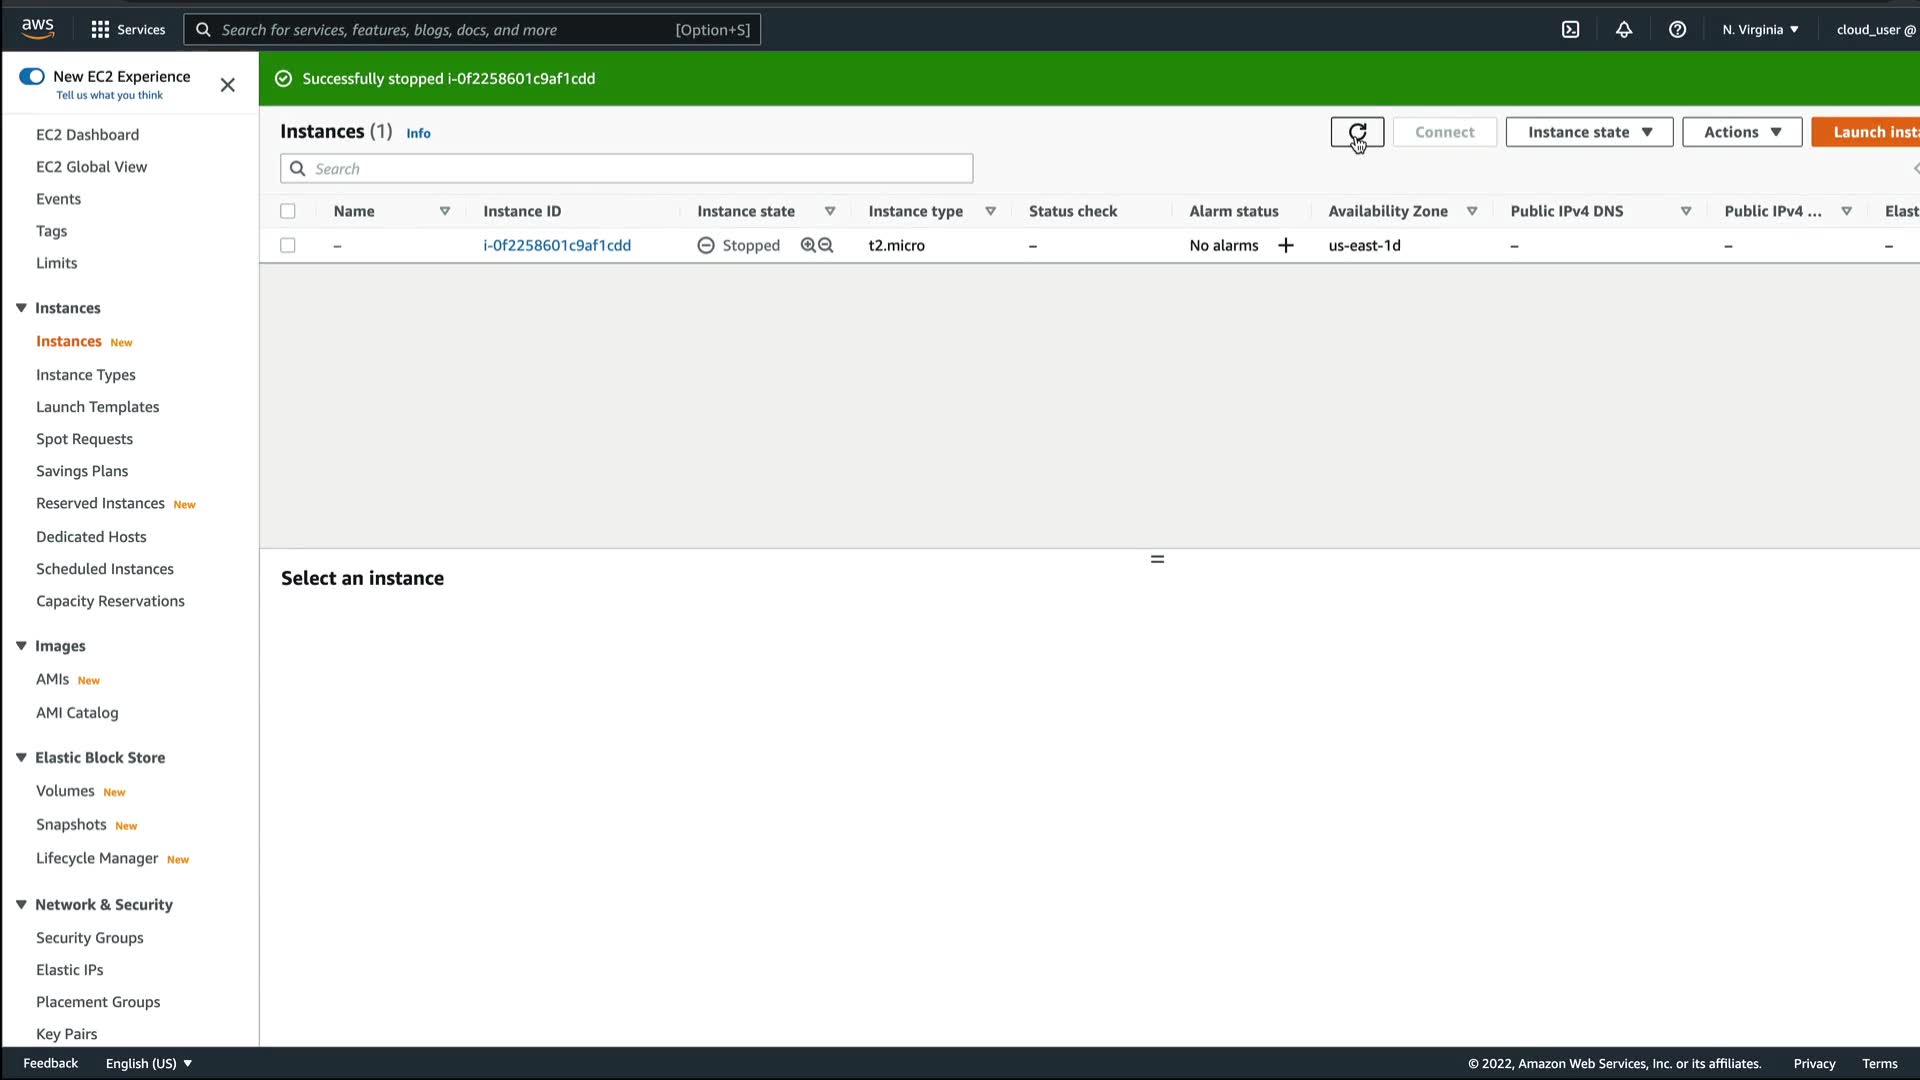Open the Instance state dropdown
This screenshot has height=1080, width=1920.
pyautogui.click(x=1589, y=132)
